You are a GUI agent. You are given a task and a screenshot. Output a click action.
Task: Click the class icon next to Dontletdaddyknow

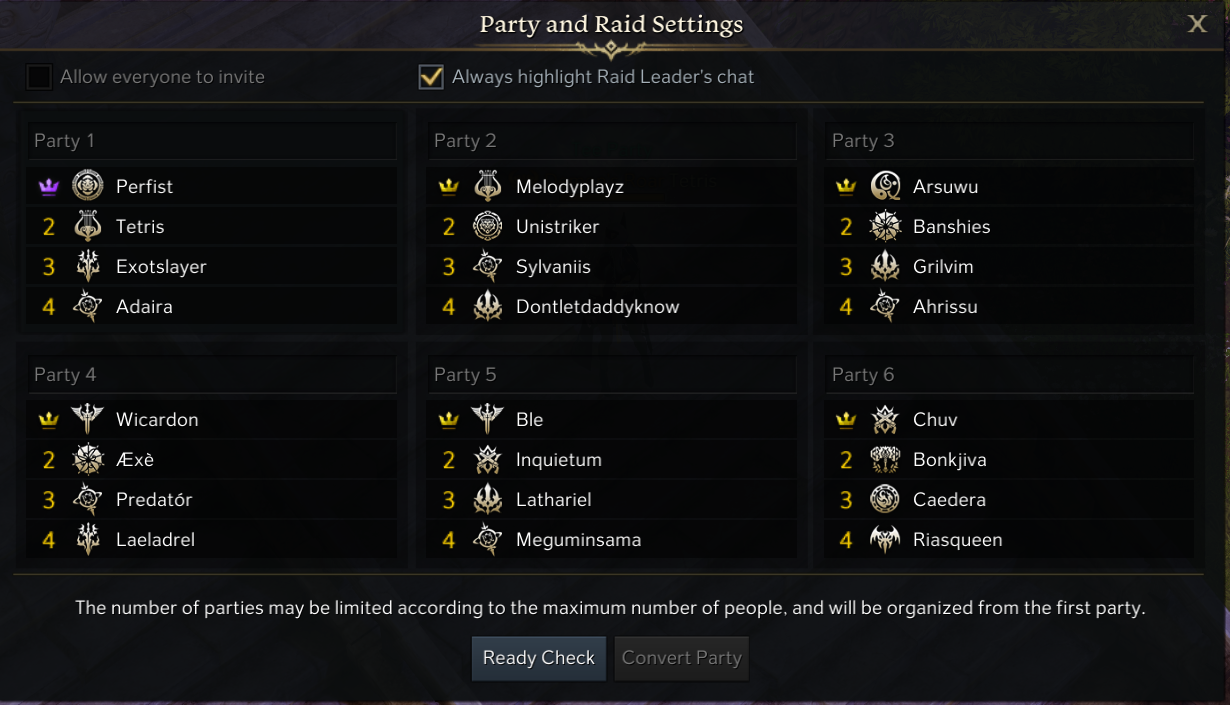point(487,306)
